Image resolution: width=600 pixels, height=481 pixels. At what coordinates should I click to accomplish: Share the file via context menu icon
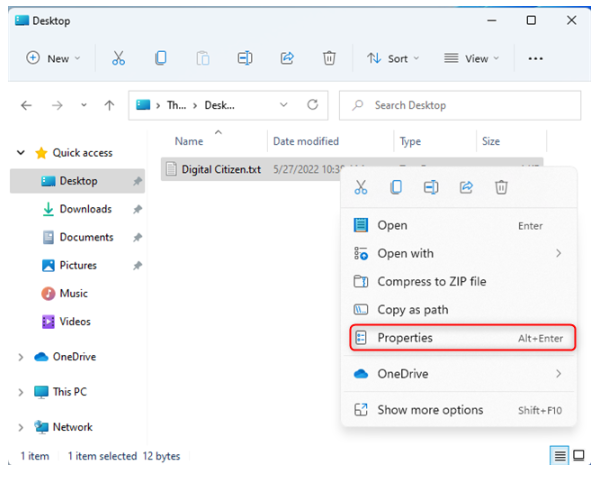click(466, 188)
